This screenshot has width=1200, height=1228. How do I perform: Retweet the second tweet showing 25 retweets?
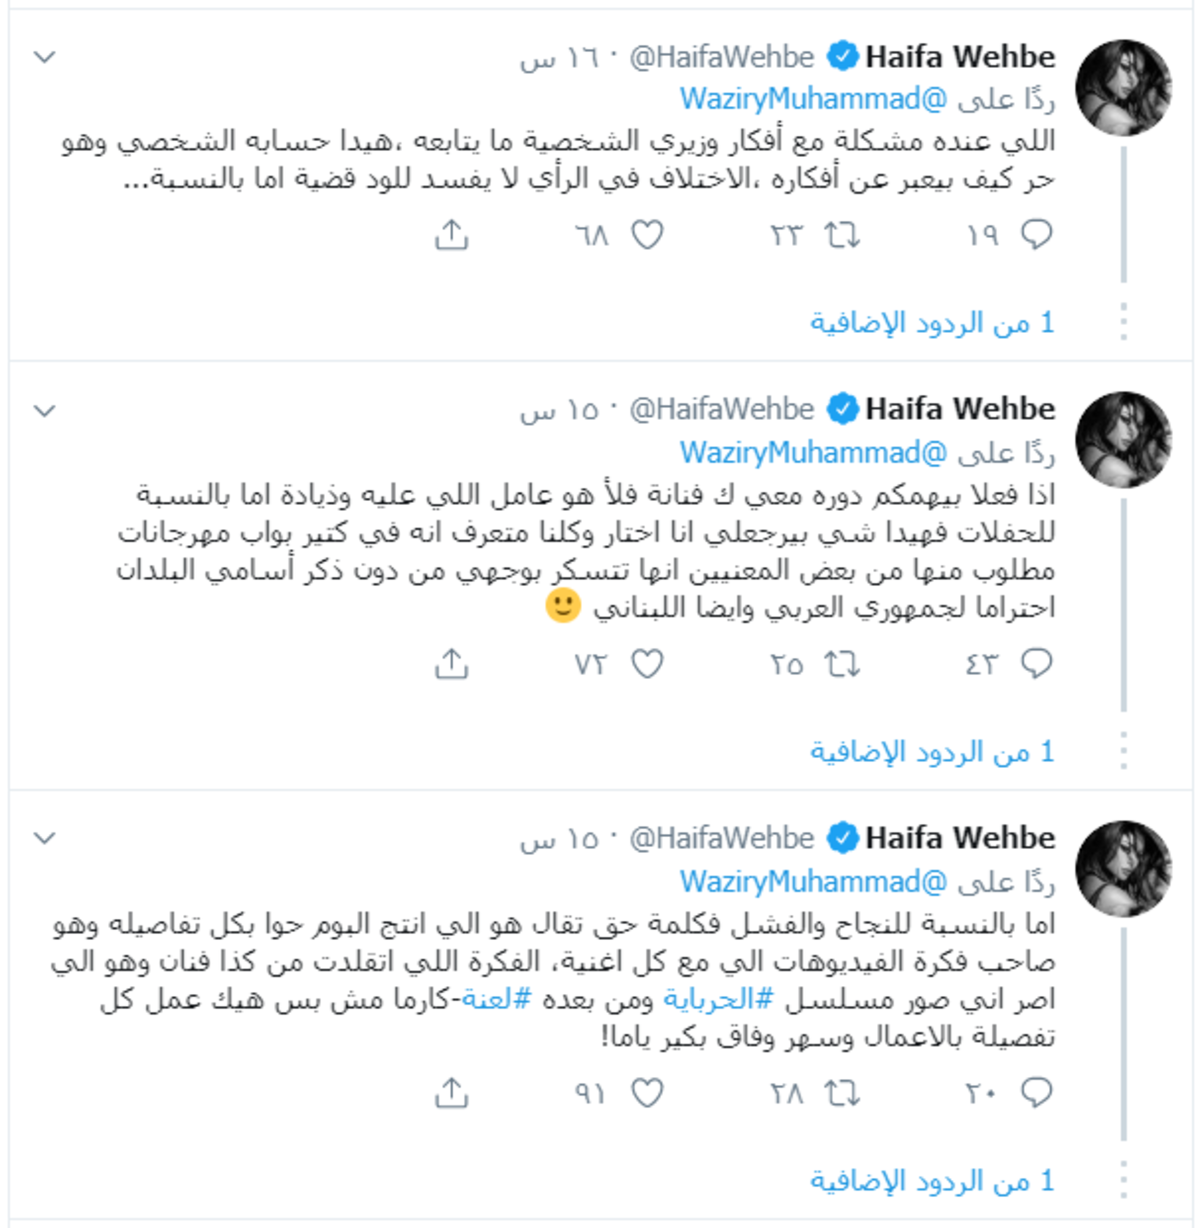(x=841, y=664)
